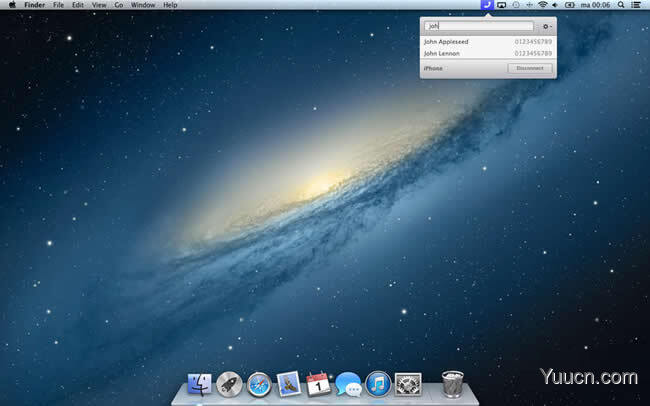
Task: Select John Appleseed from results
Action: (x=488, y=41)
